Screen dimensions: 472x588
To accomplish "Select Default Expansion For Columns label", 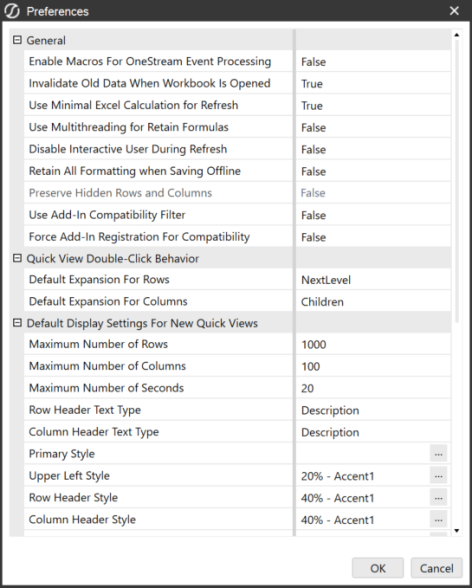I will point(108,302).
